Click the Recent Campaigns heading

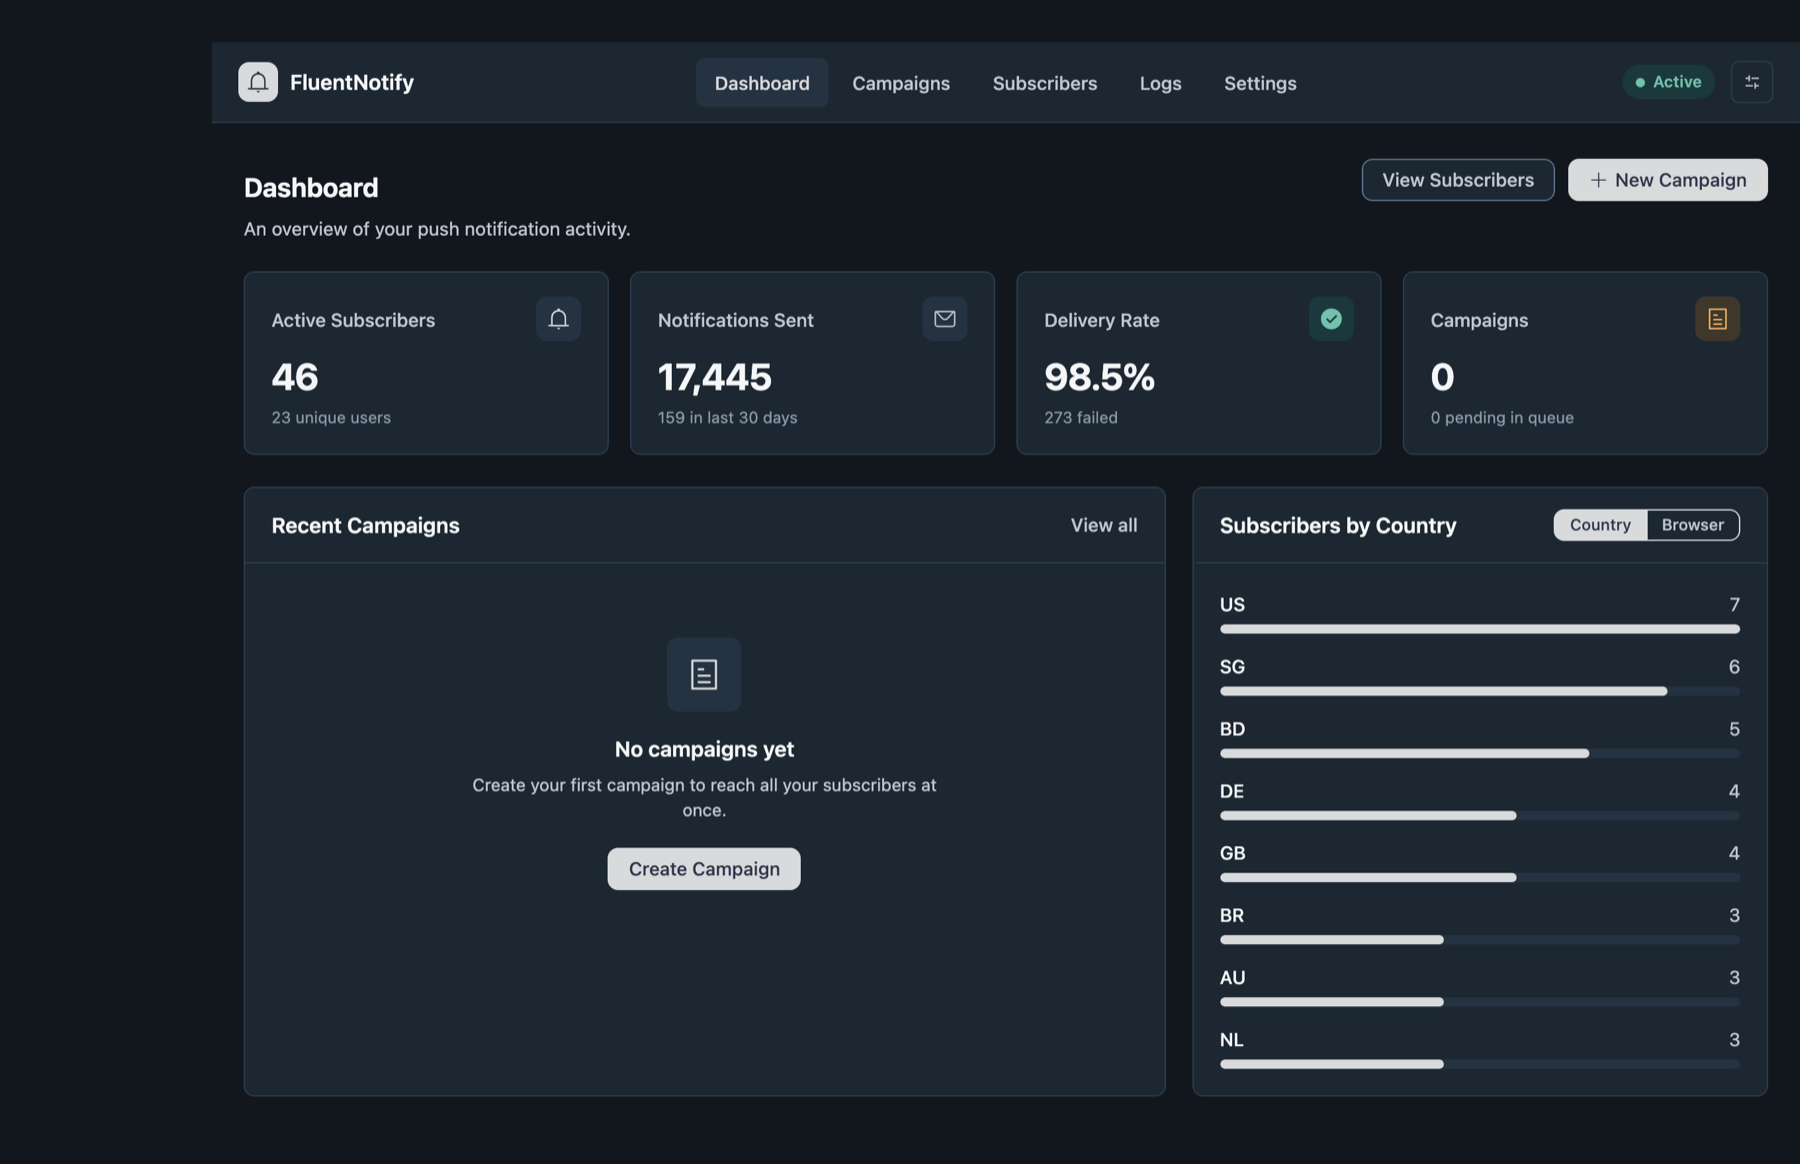(365, 525)
